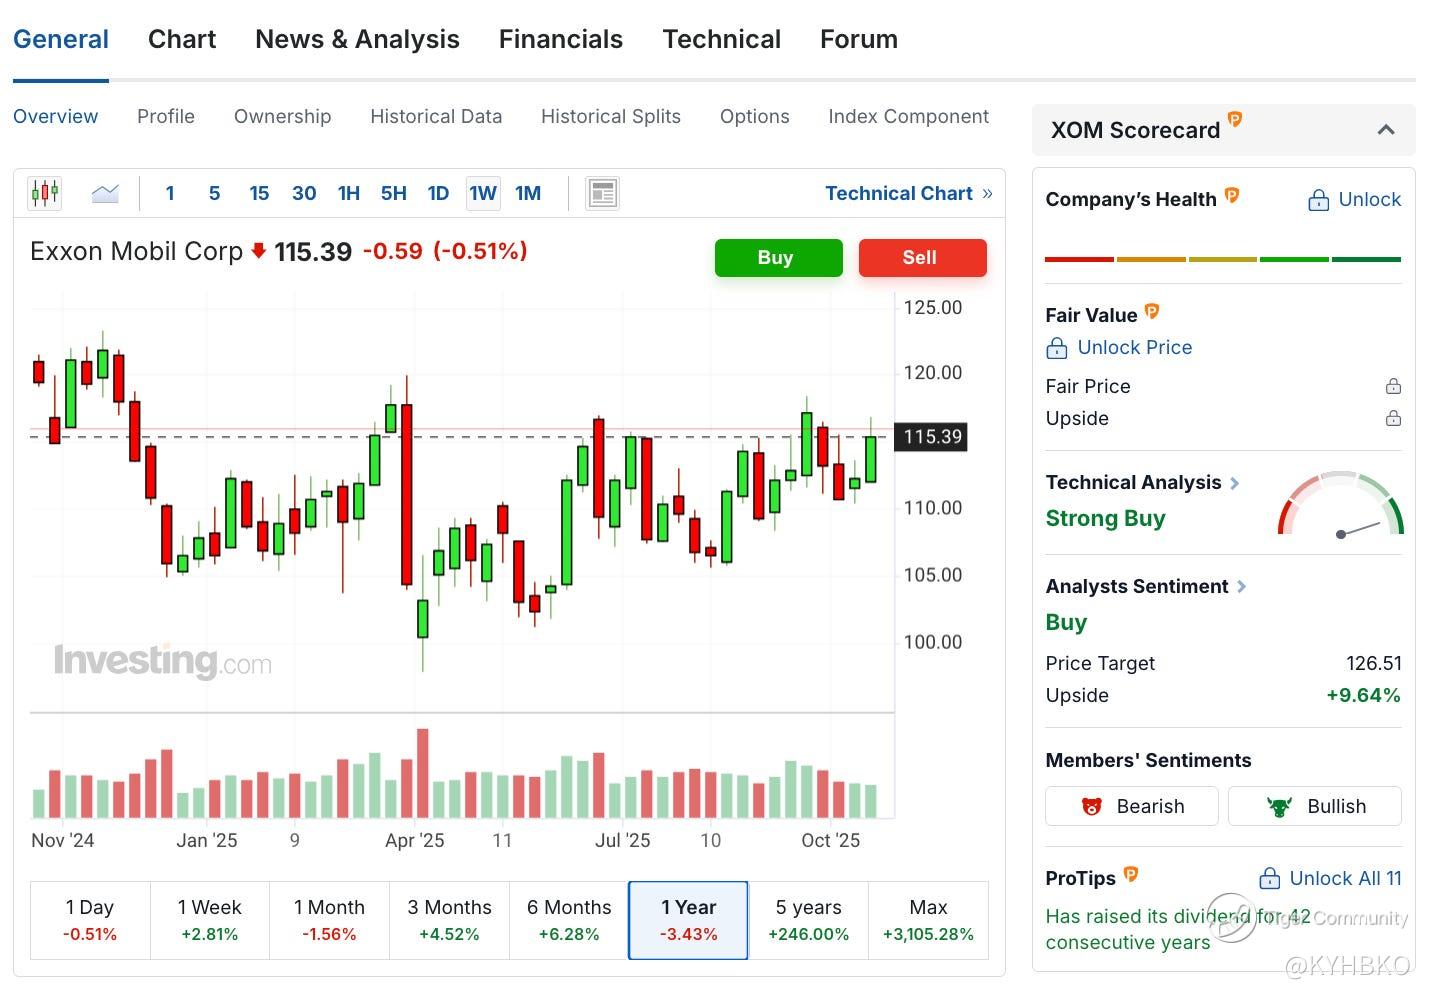Vote Bearish in Members' Sentiments

(1132, 806)
